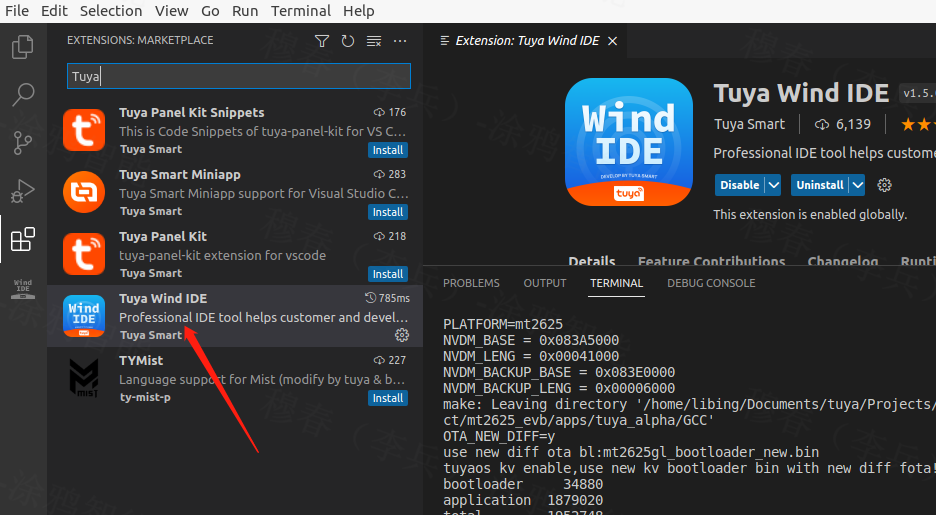This screenshot has width=936, height=515.
Task: Open the Edit menu
Action: click(x=54, y=11)
